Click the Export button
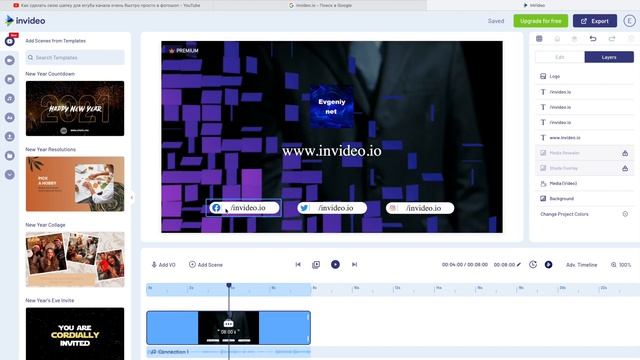The height and width of the screenshot is (360, 640). tap(595, 21)
